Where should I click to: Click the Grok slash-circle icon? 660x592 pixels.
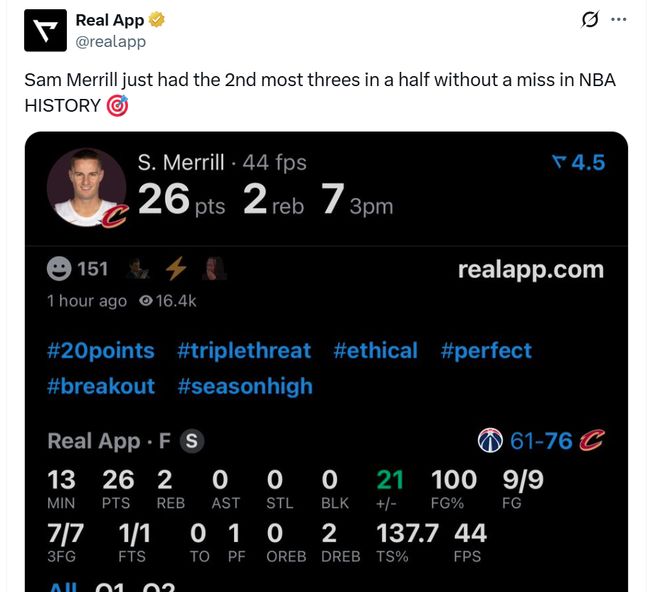click(590, 19)
